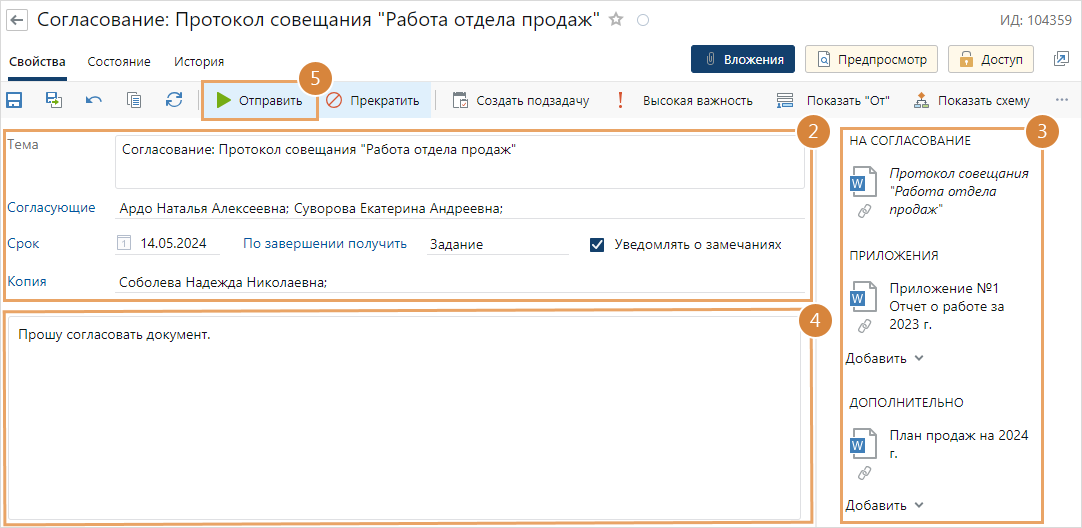Toggle Уведомлять о замечаниях checkbox
The image size is (1082, 528).
point(598,244)
